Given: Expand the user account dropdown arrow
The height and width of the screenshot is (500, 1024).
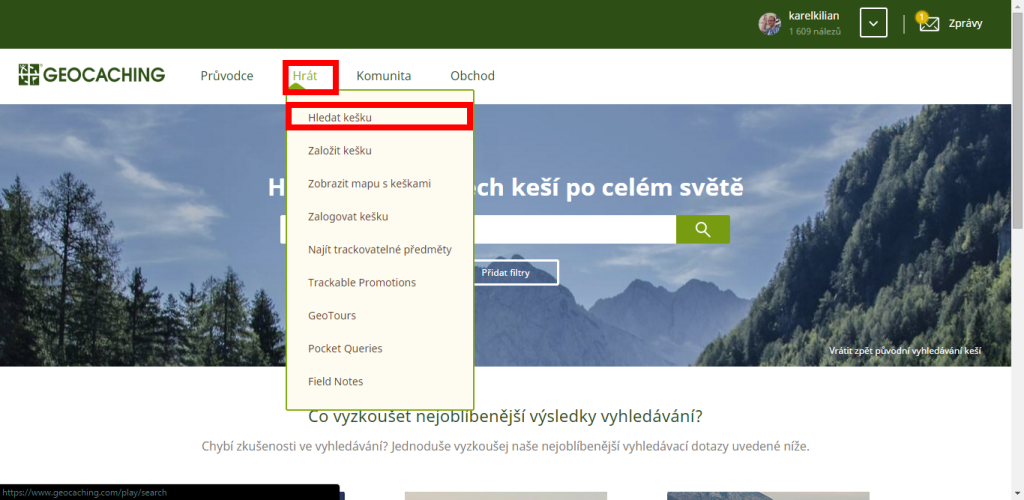Looking at the screenshot, I should (x=873, y=23).
